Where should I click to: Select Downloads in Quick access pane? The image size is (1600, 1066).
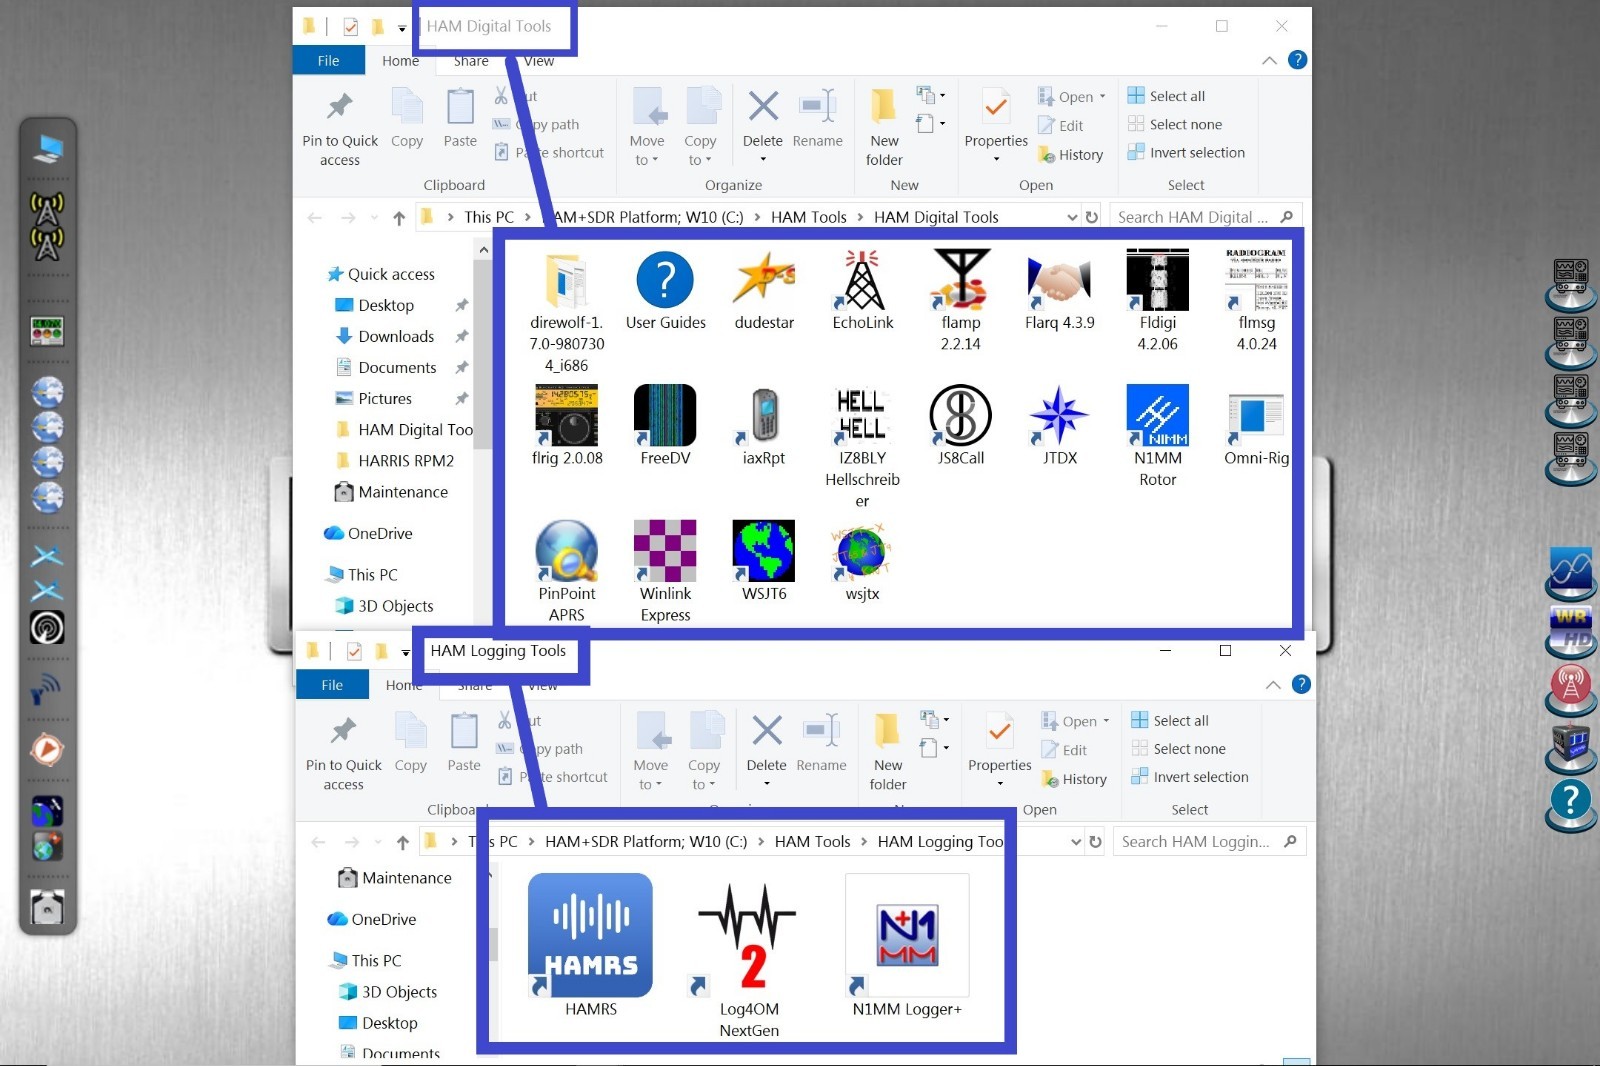[x=396, y=337]
